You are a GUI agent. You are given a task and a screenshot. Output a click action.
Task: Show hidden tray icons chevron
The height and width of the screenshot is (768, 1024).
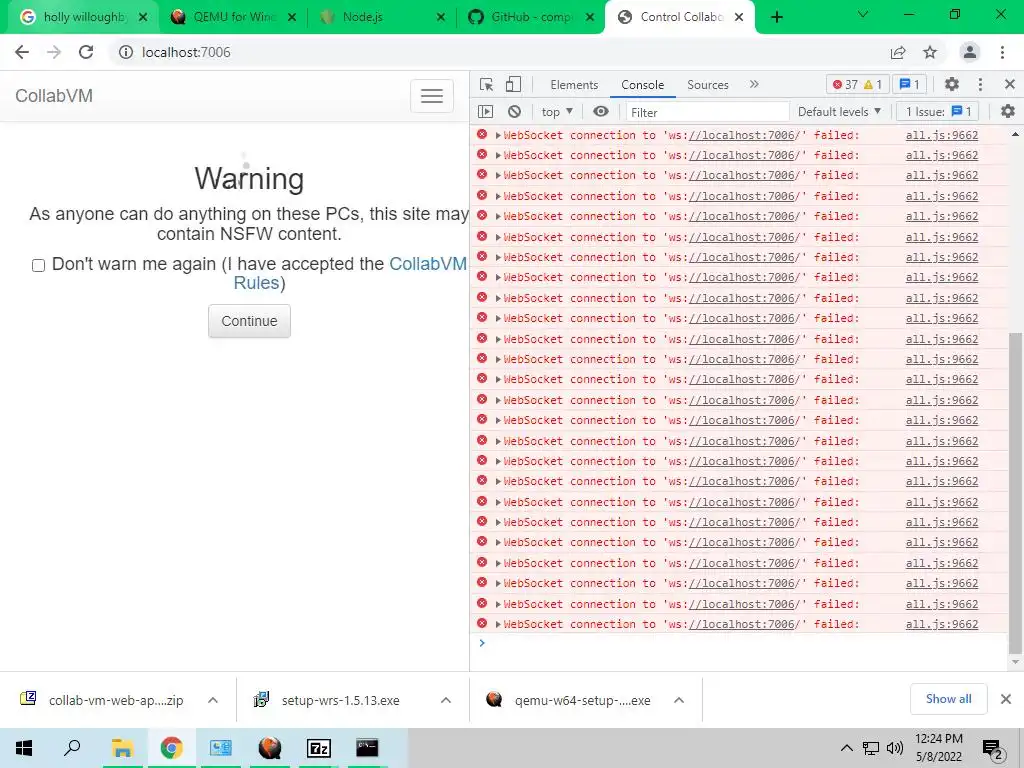click(x=846, y=748)
